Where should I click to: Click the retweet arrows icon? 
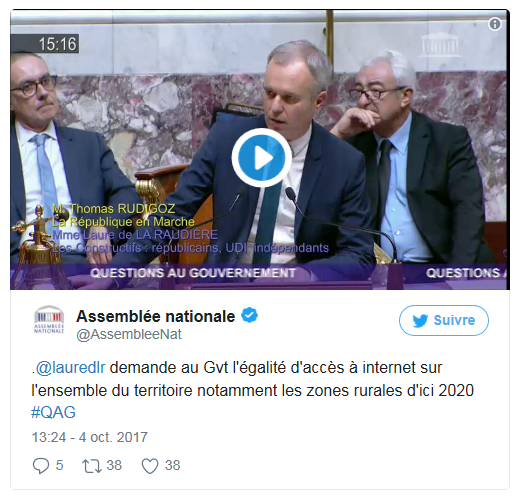tap(92, 466)
